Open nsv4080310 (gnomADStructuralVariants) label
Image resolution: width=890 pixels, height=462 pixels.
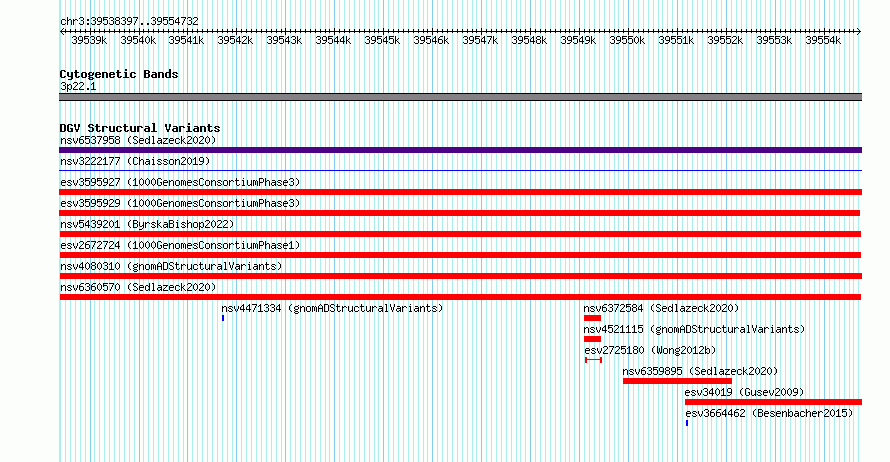[x=171, y=266]
